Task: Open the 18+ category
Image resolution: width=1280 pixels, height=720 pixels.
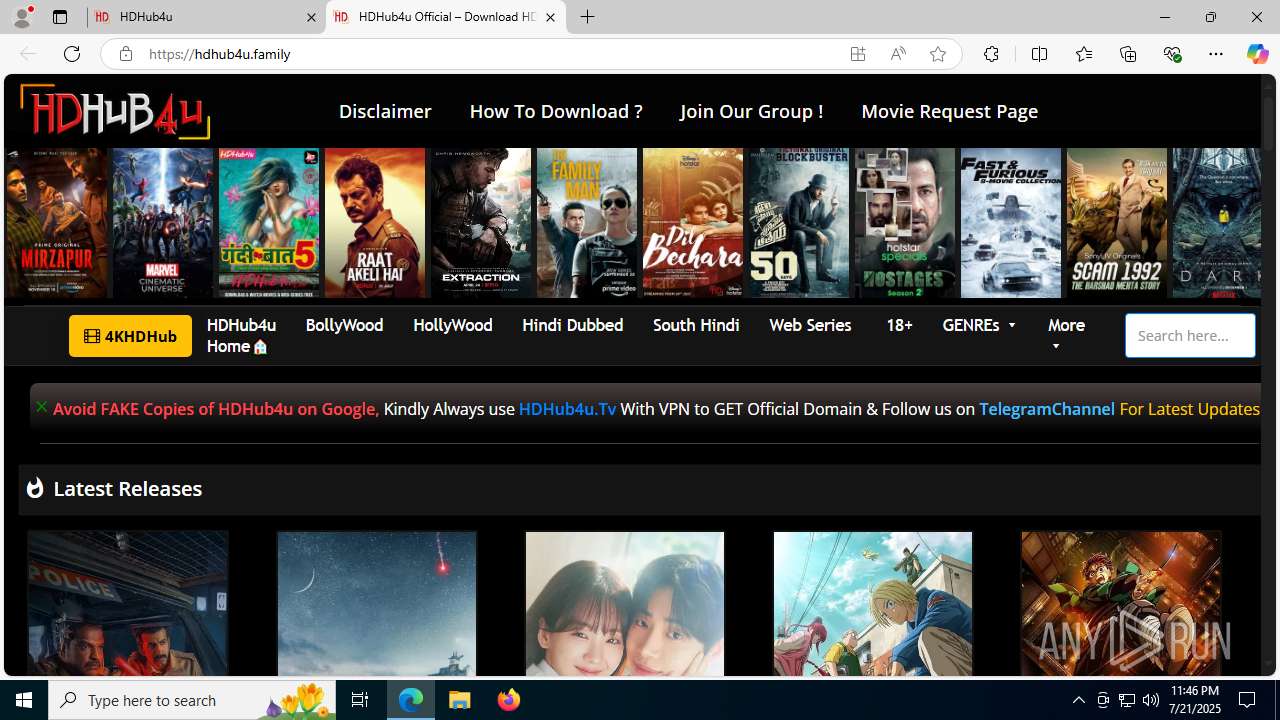Action: (x=899, y=325)
